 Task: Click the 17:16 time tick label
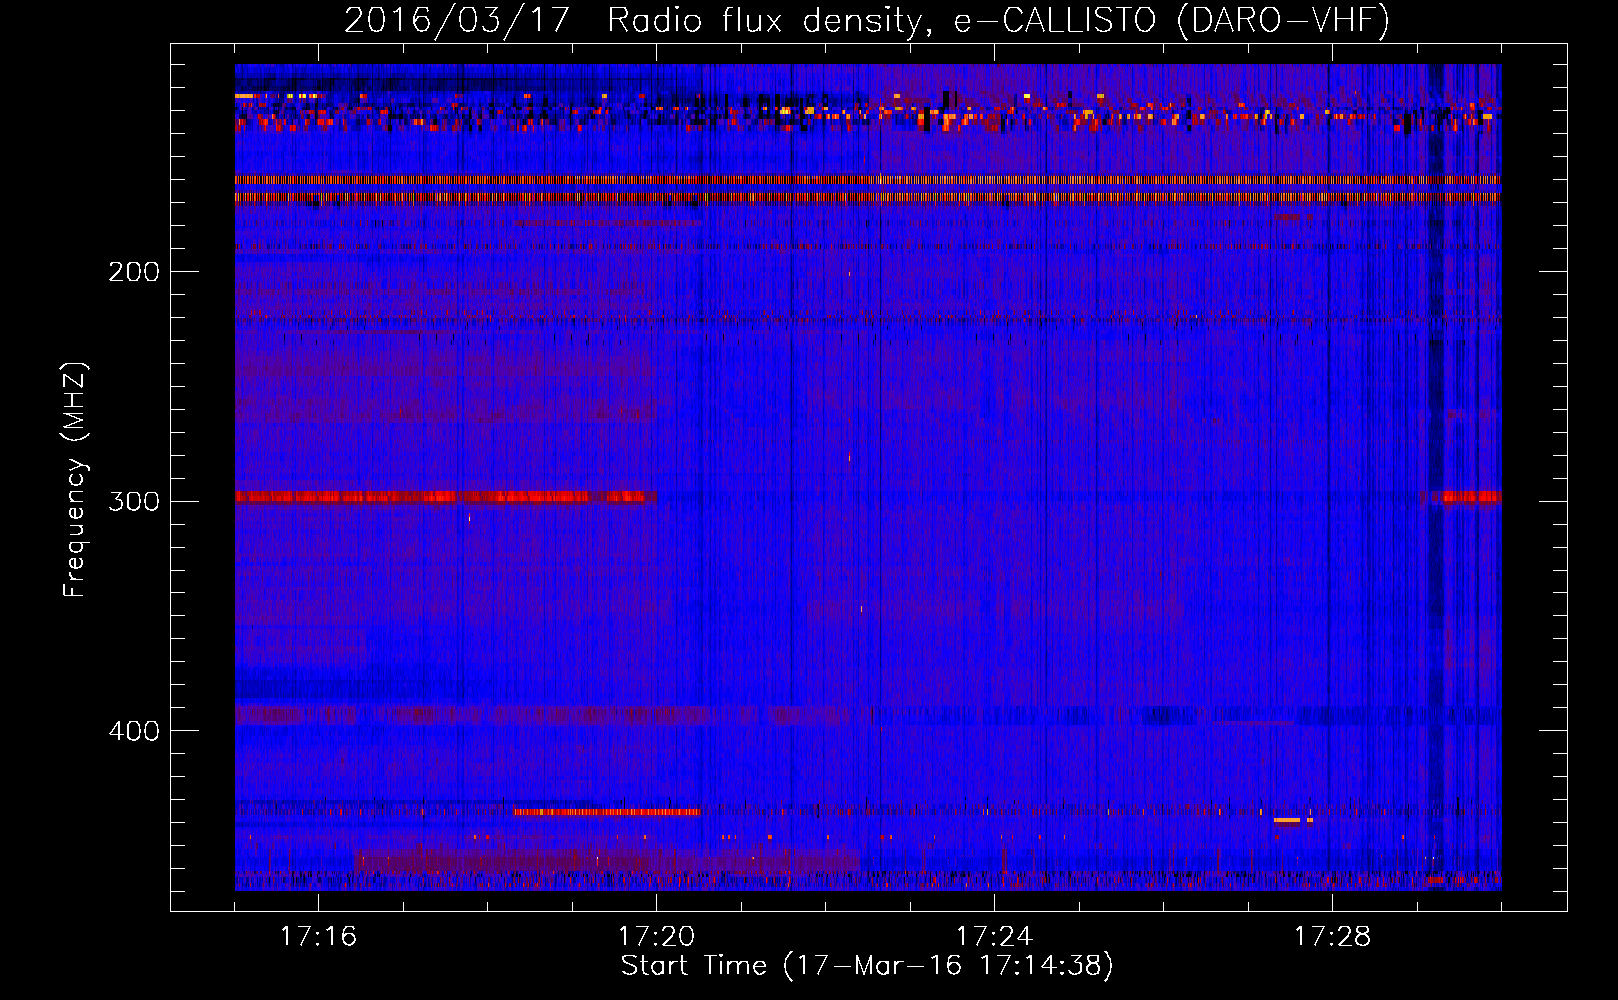pos(318,936)
